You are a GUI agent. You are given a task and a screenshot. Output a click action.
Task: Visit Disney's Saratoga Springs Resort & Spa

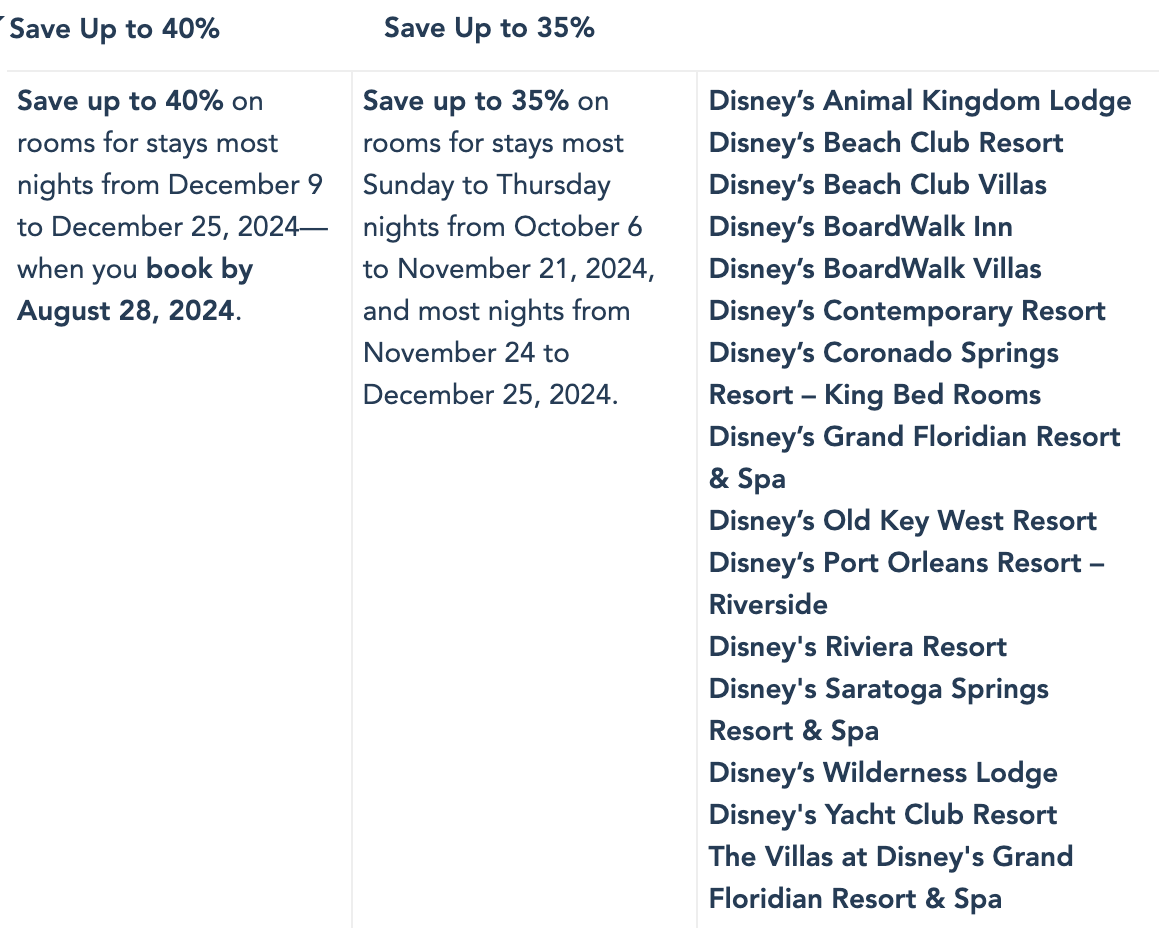pyautogui.click(x=878, y=710)
